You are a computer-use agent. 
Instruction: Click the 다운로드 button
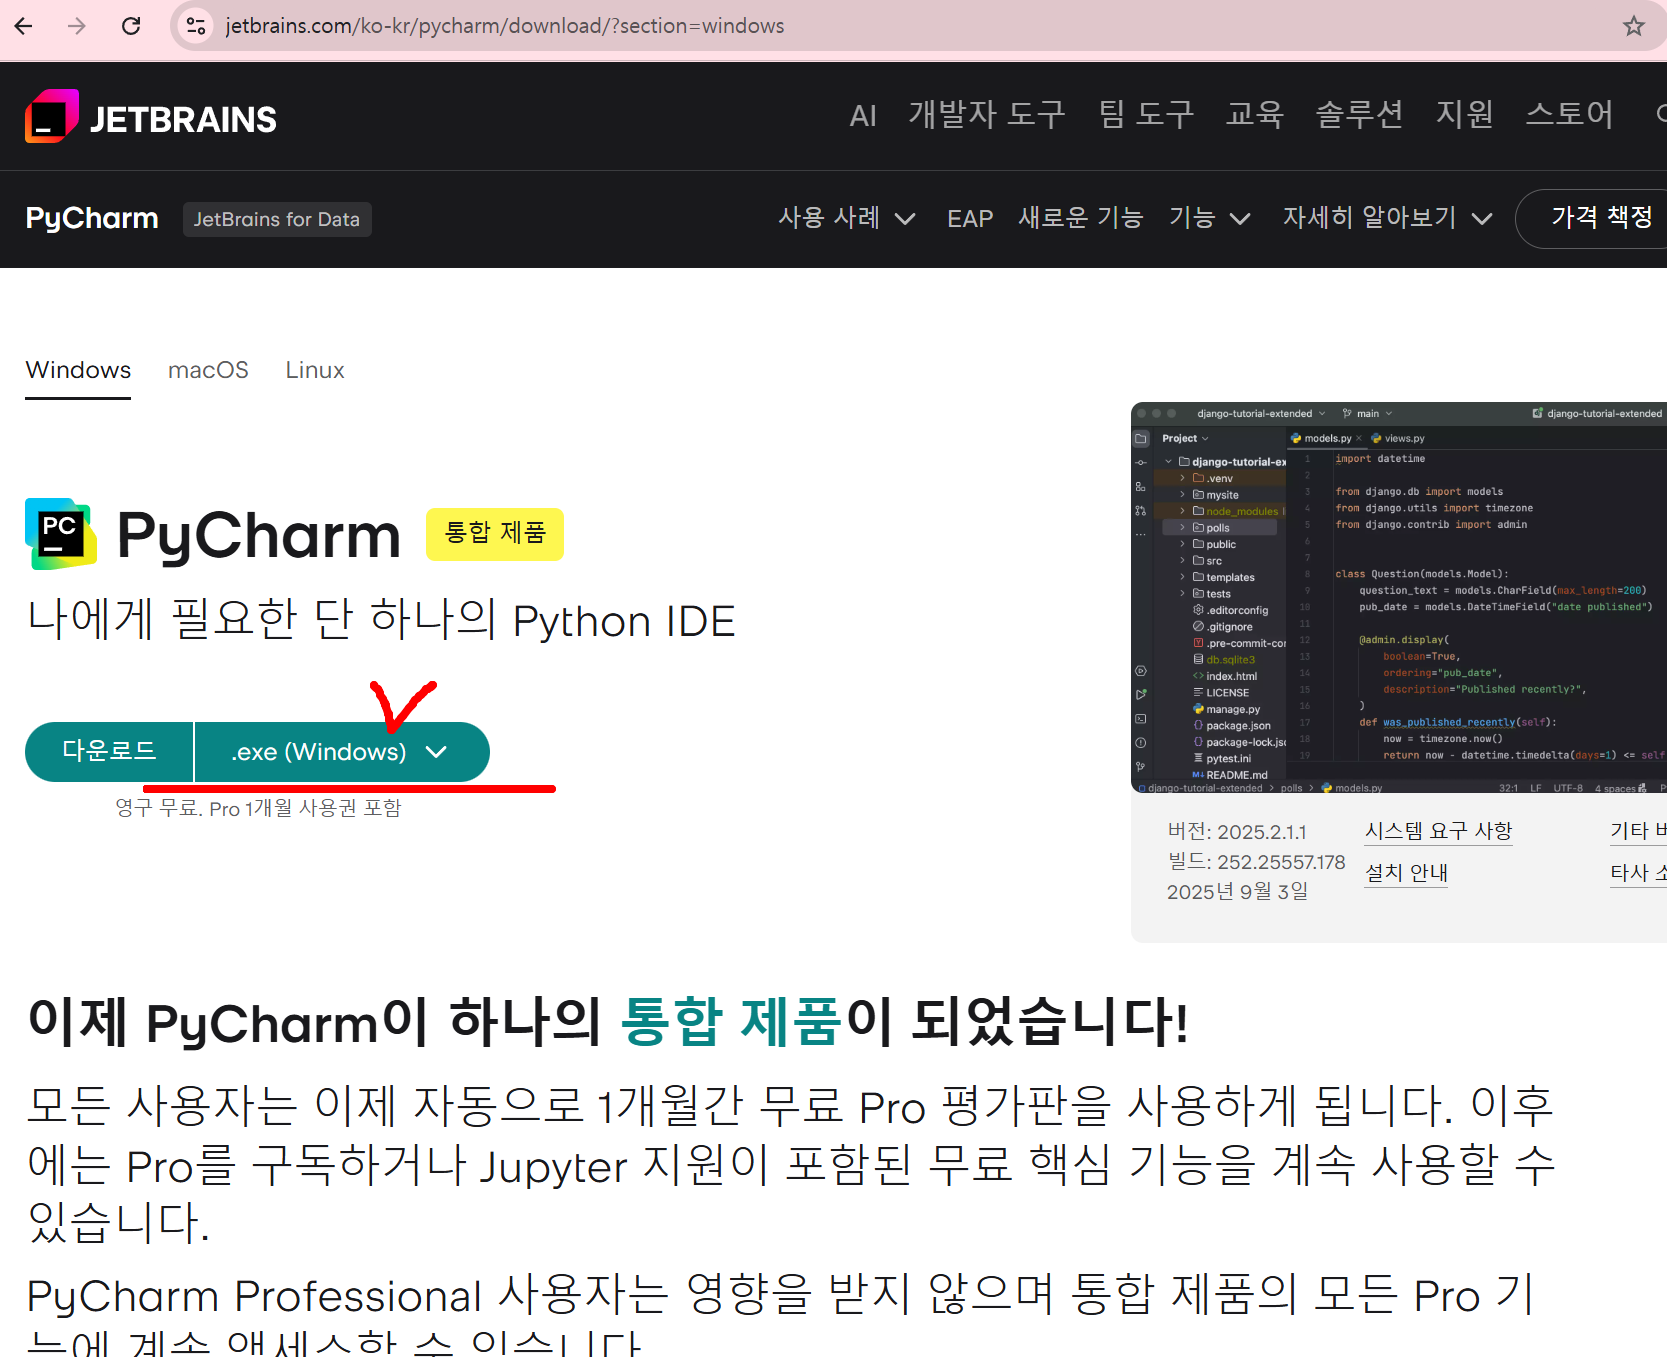click(109, 751)
